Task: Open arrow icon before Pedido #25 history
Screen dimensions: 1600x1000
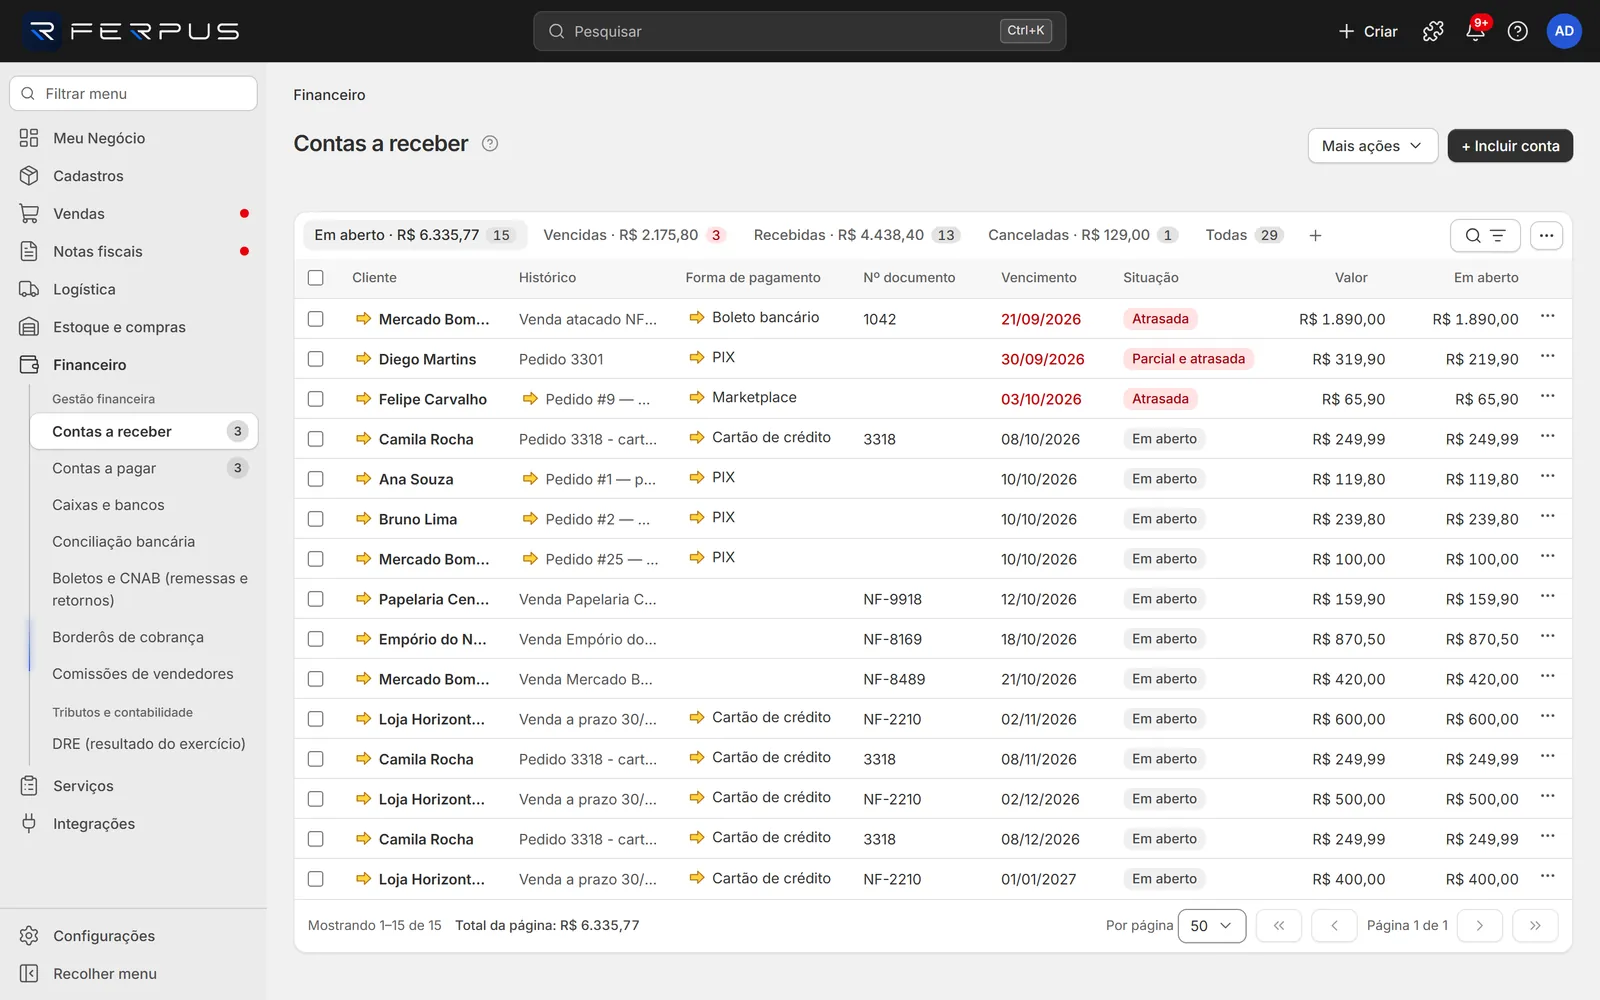Action: (x=530, y=559)
